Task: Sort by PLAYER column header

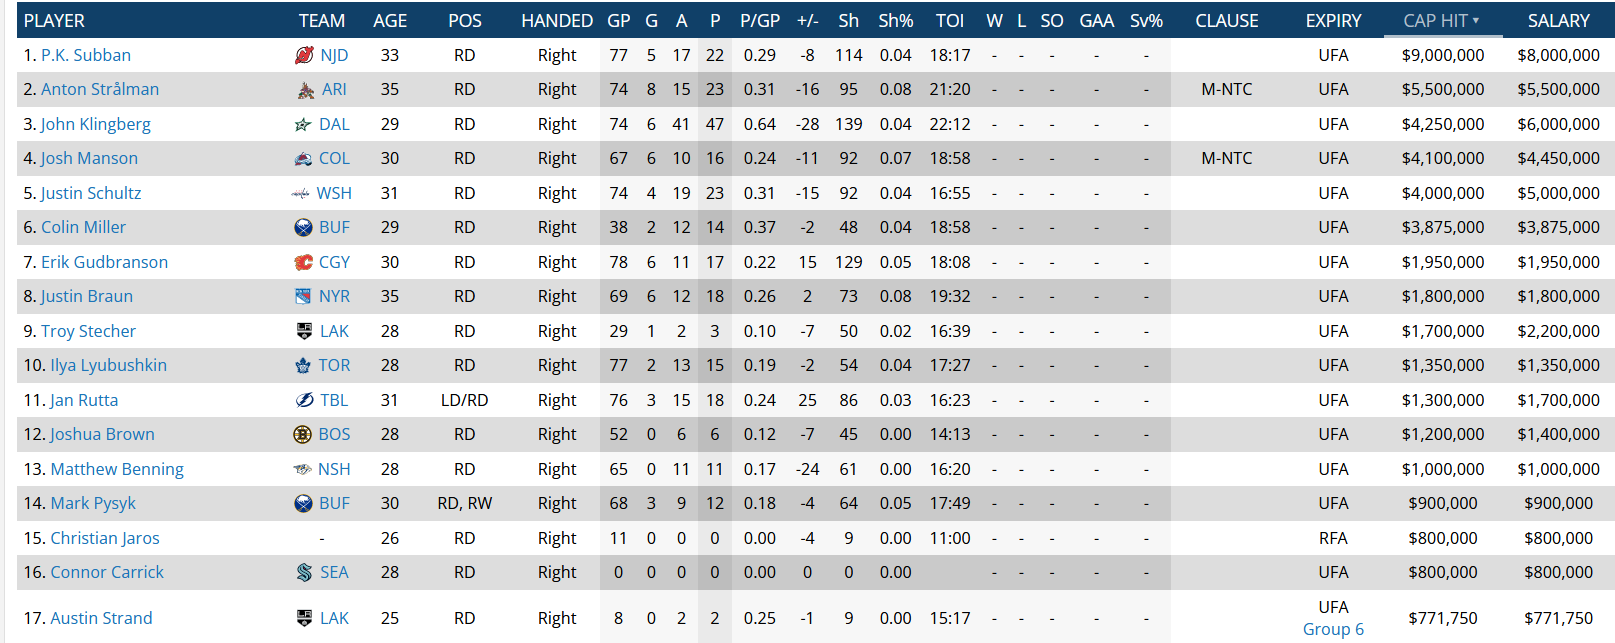Action: coord(54,20)
